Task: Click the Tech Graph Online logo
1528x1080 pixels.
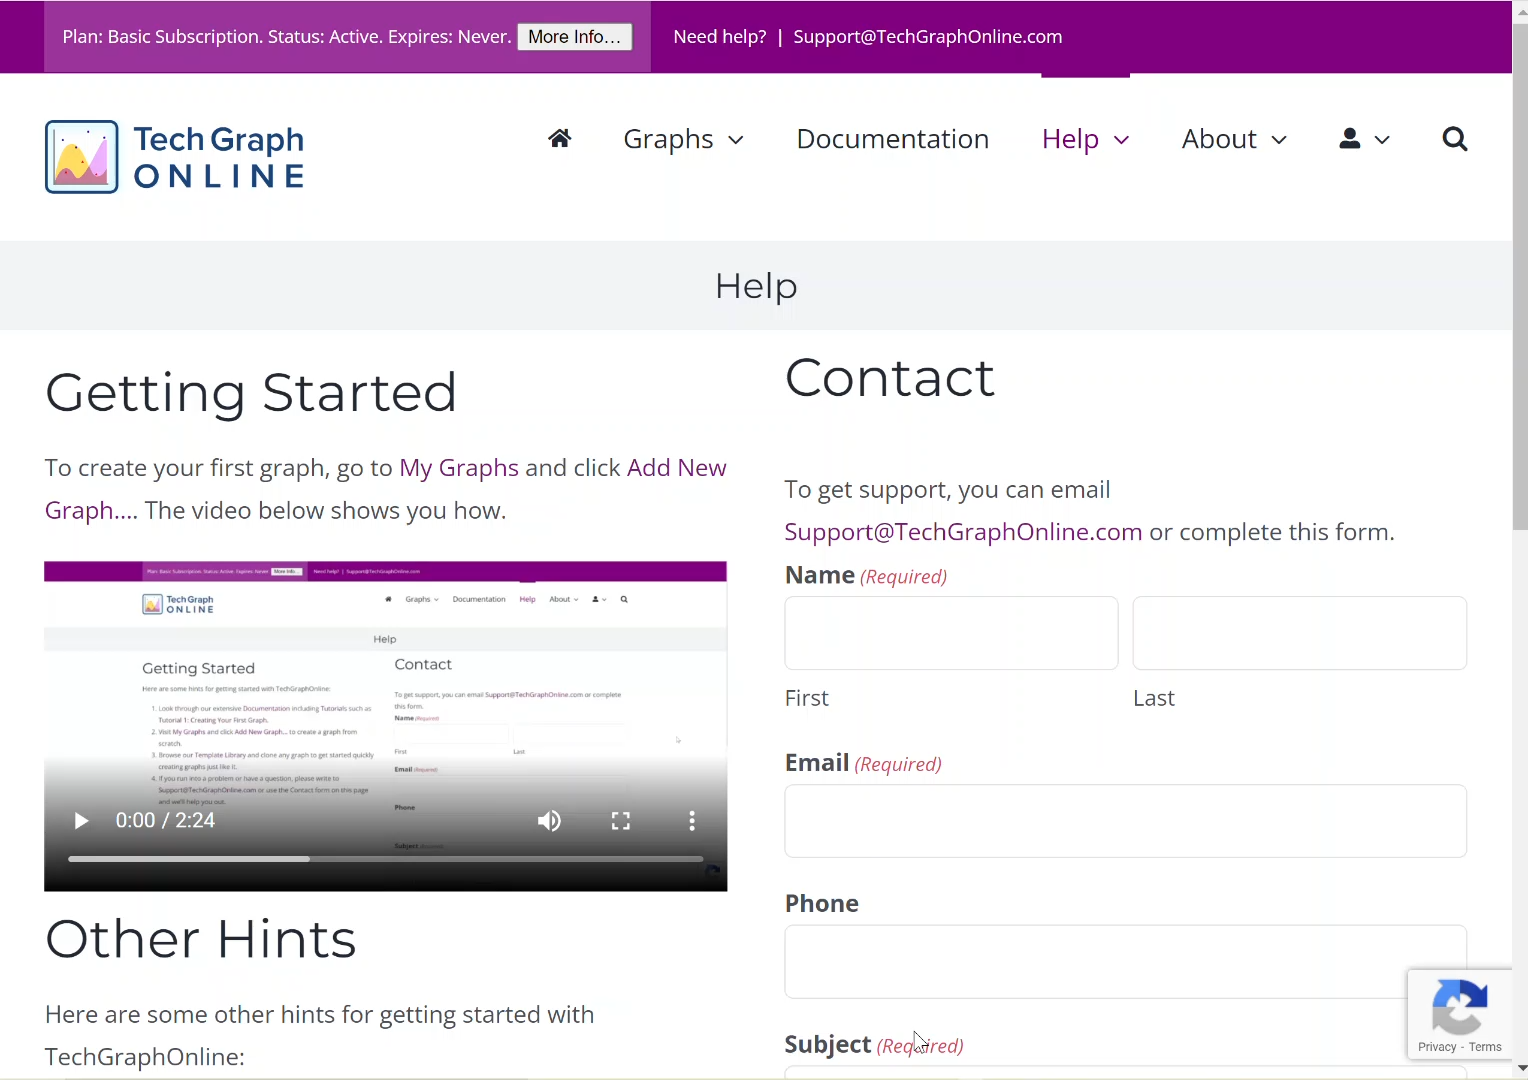Action: click(x=175, y=157)
